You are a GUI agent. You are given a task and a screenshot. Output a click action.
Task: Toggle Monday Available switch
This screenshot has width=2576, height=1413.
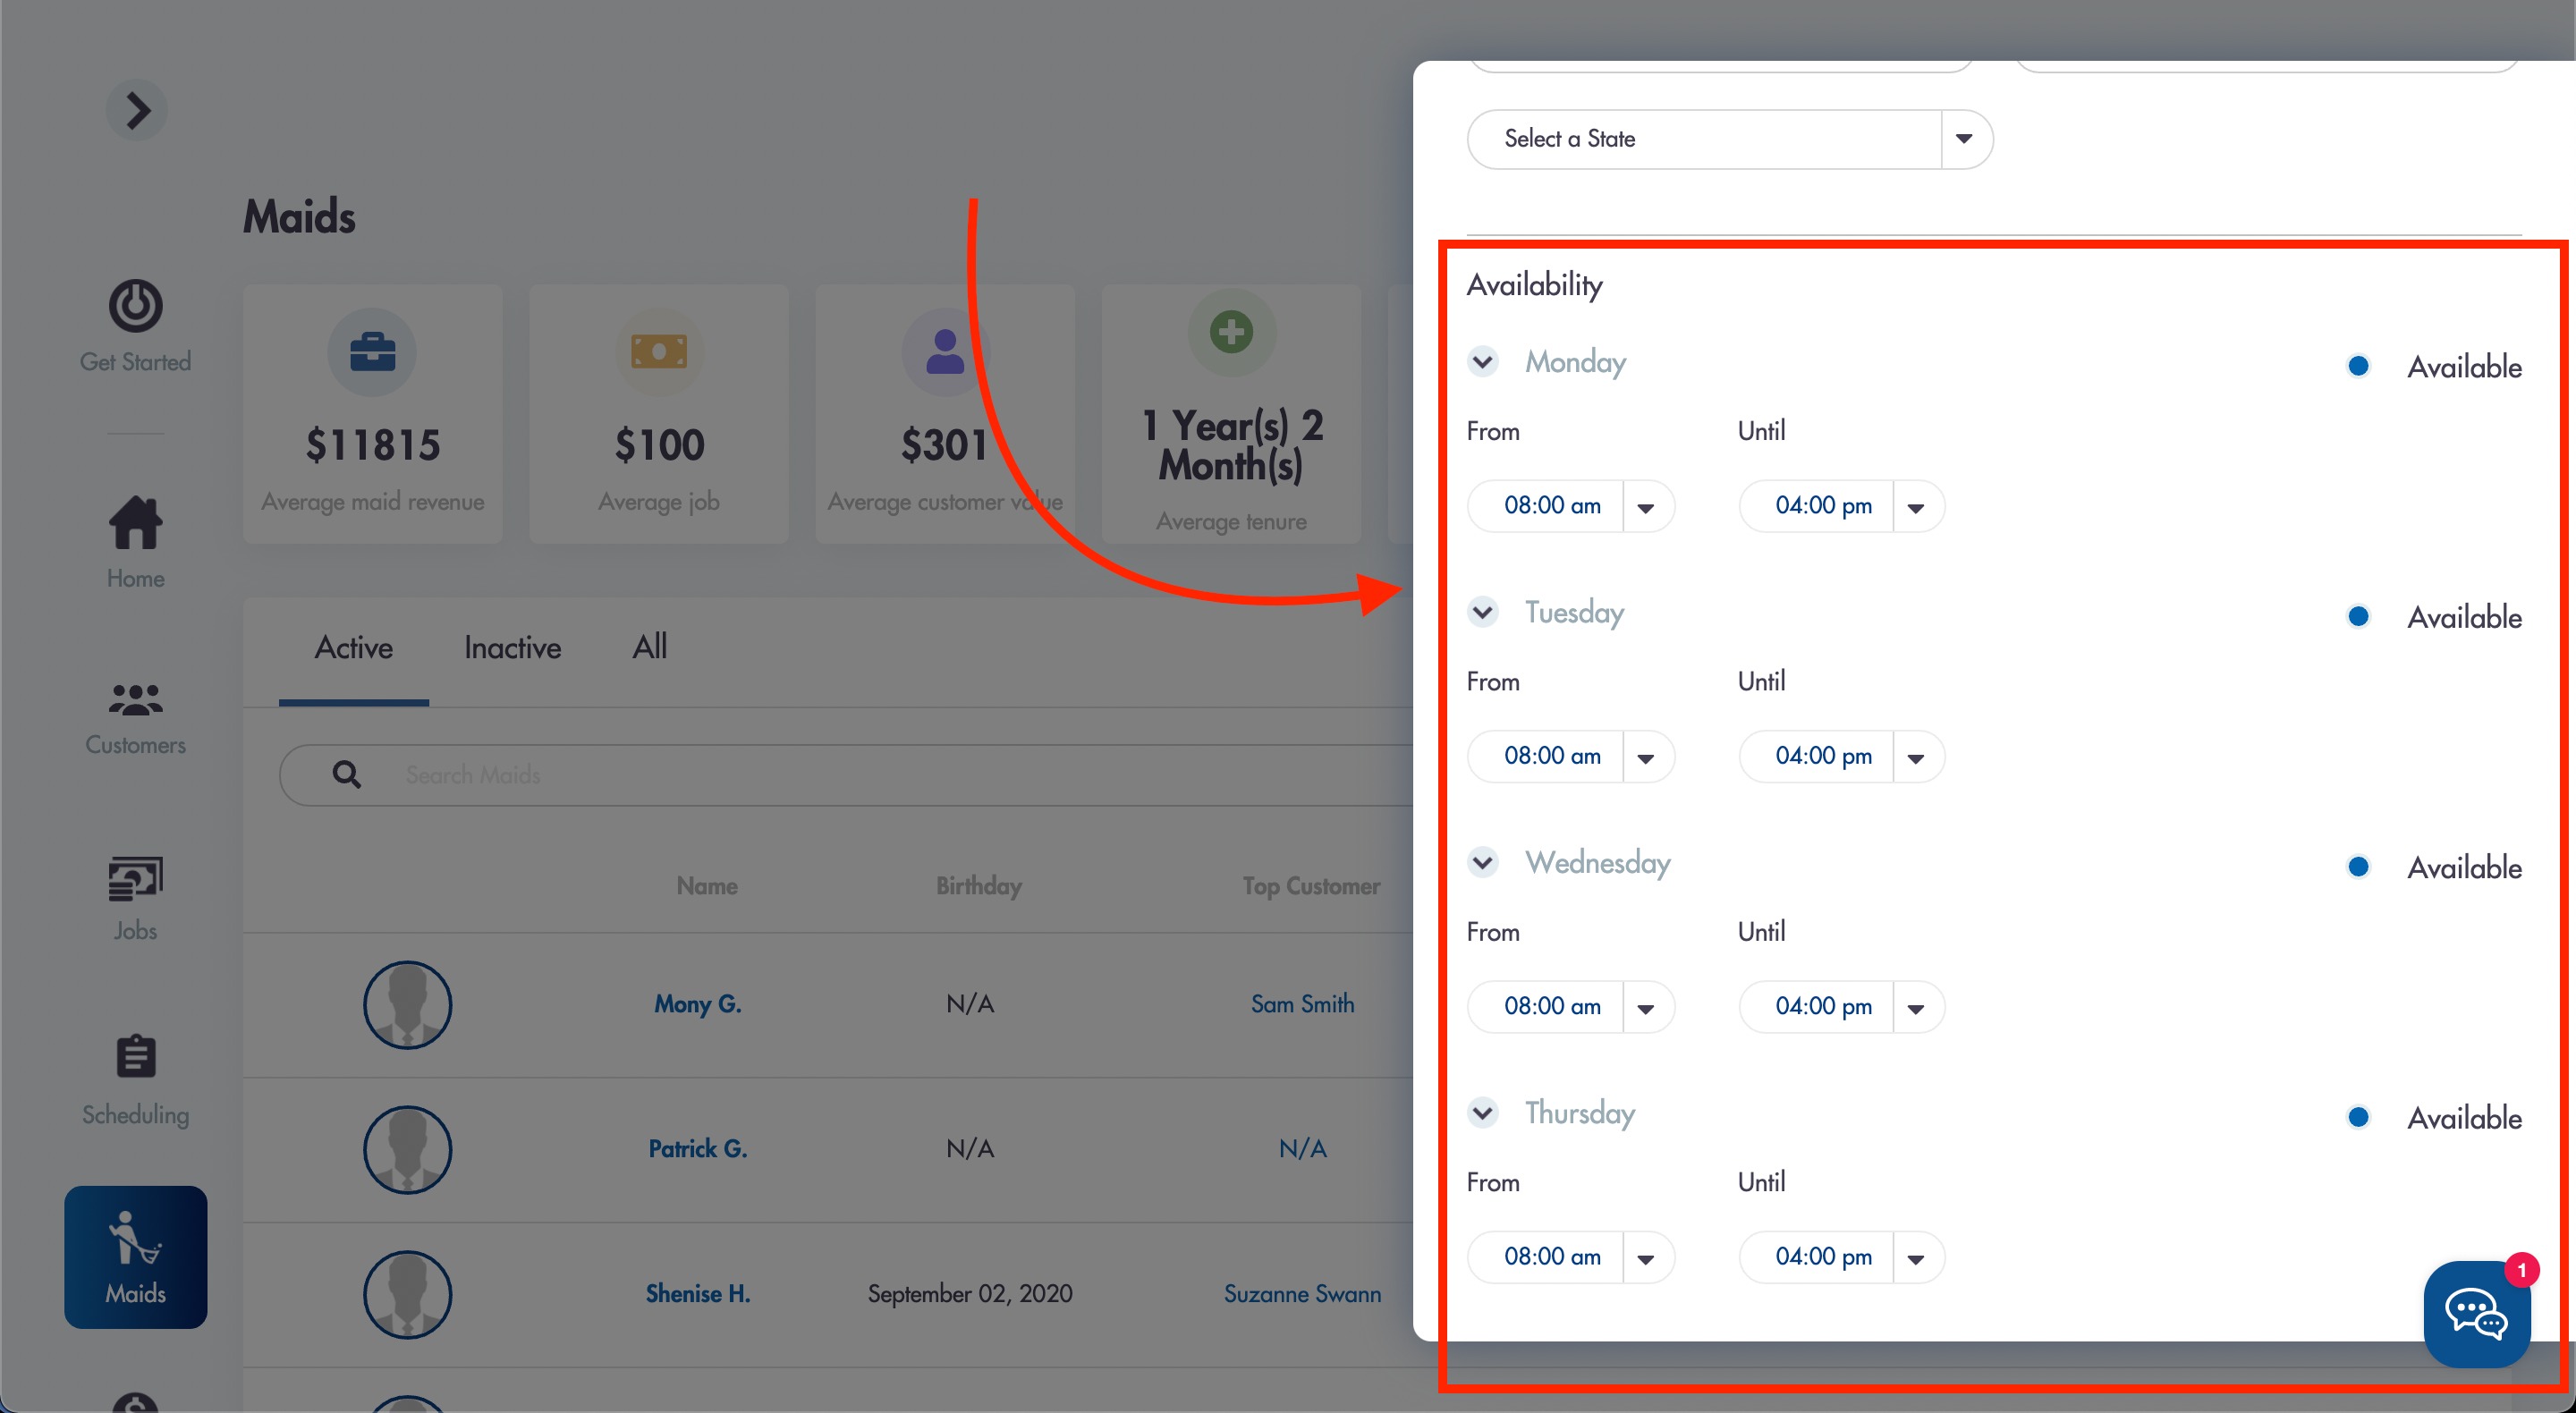[x=2358, y=366]
